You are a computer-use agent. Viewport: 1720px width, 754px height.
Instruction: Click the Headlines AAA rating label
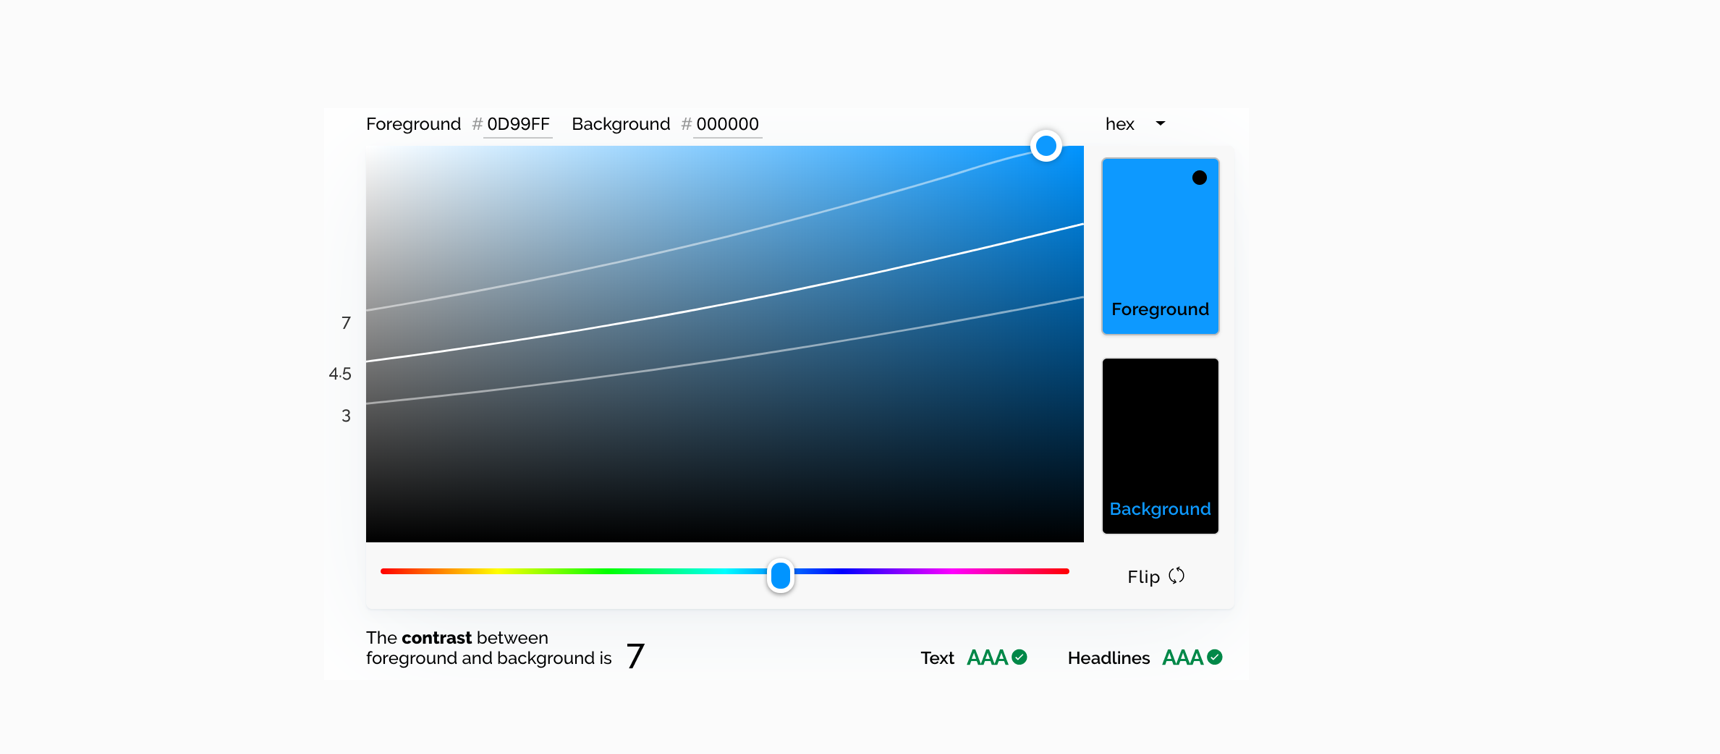(x=1182, y=657)
